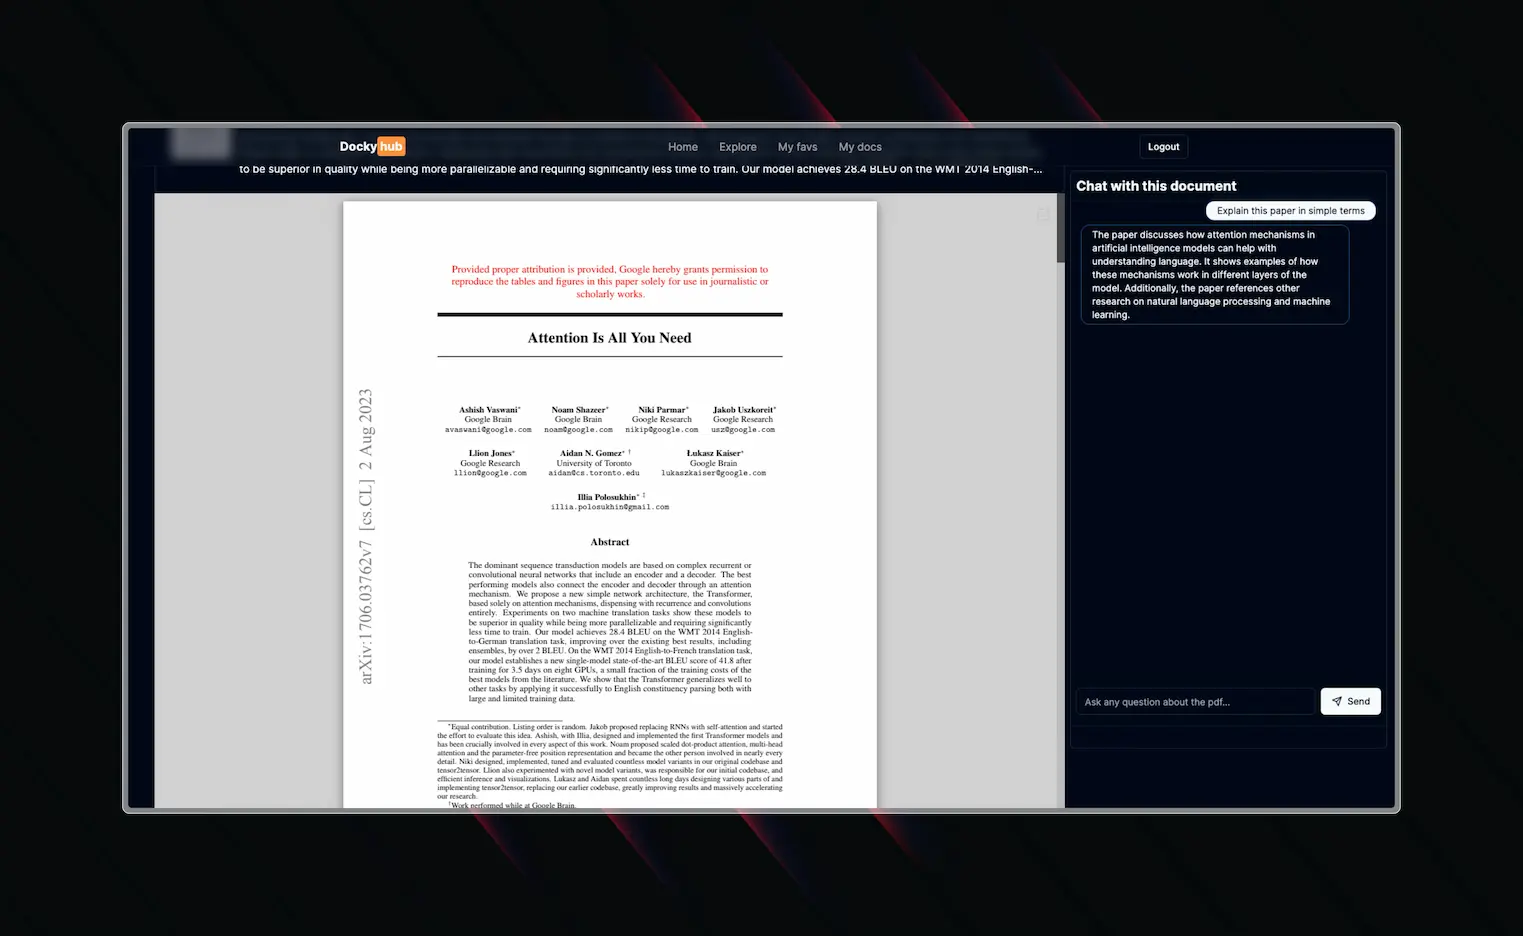Screen dimensions: 1523x936
Task: Click email 'usz@google.com'
Action: coord(743,430)
